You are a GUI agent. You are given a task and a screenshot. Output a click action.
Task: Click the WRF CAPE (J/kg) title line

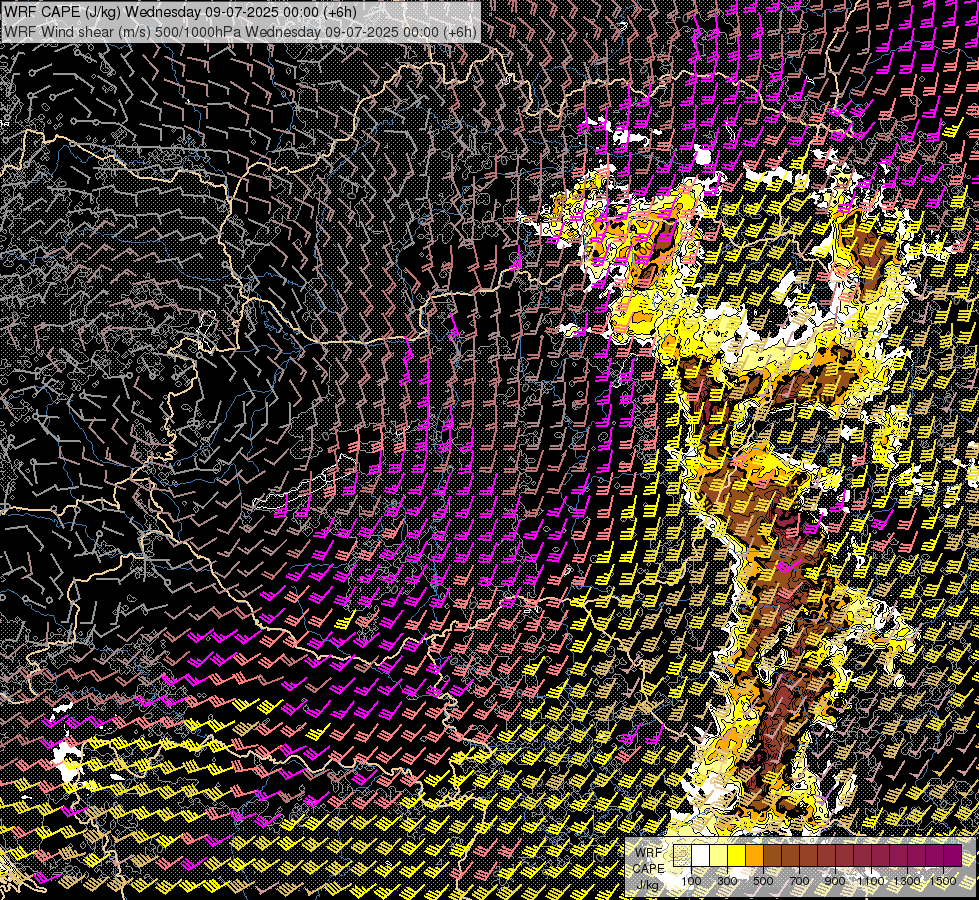pos(180,12)
